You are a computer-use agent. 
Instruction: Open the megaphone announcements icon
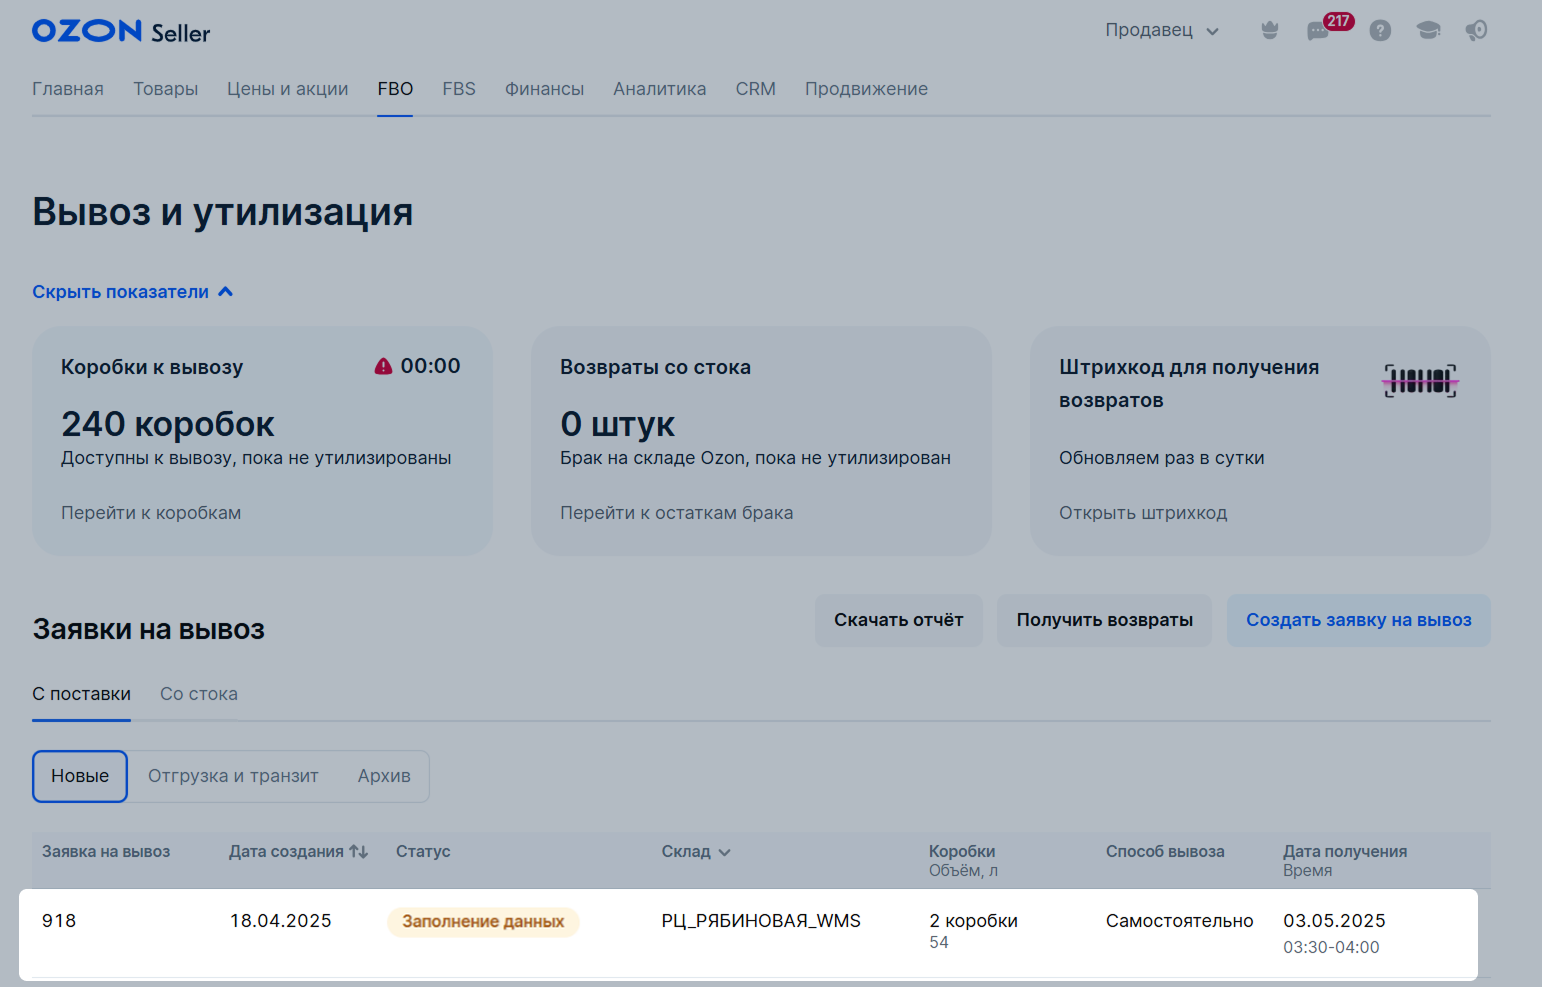tap(1476, 31)
